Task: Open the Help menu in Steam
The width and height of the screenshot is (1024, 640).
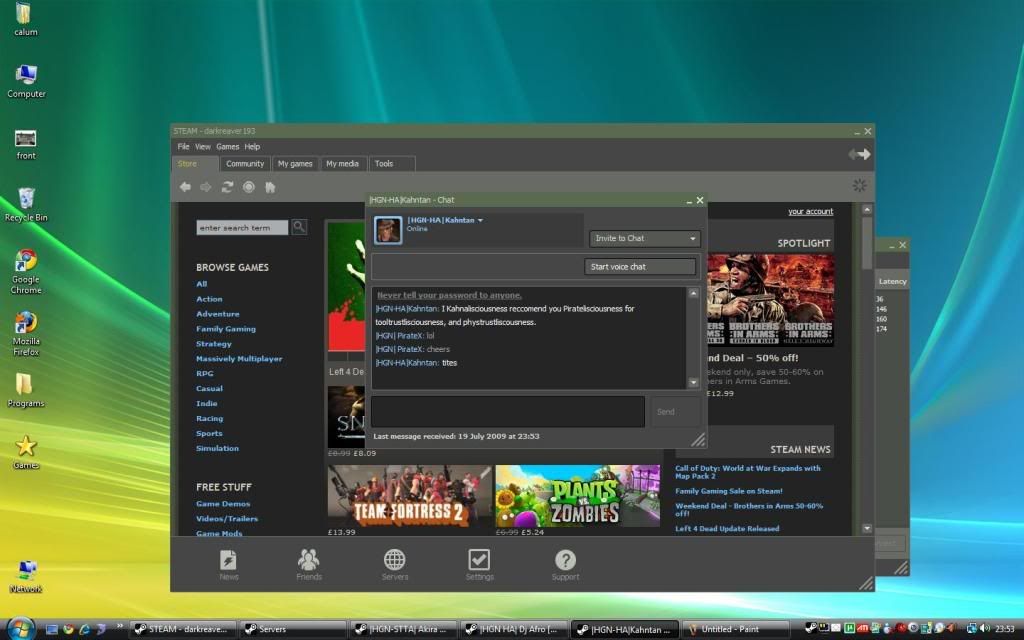Action: 252,147
